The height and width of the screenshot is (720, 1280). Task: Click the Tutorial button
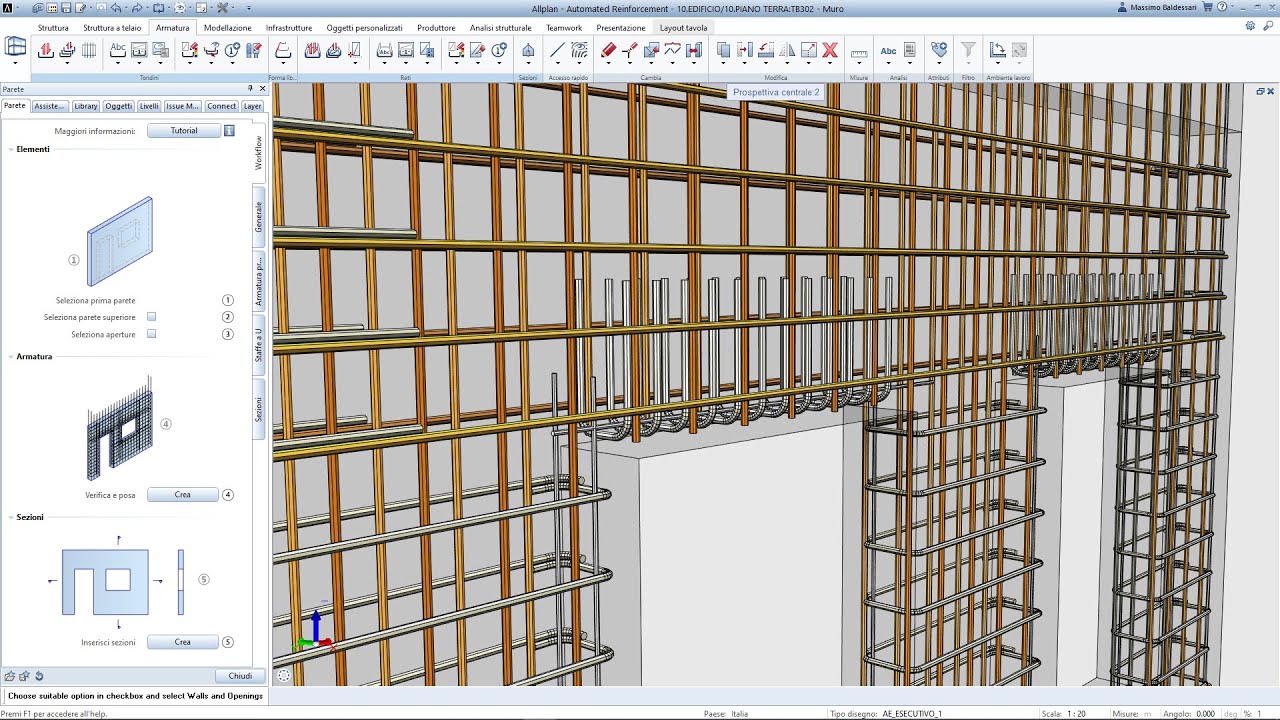pyautogui.click(x=184, y=130)
